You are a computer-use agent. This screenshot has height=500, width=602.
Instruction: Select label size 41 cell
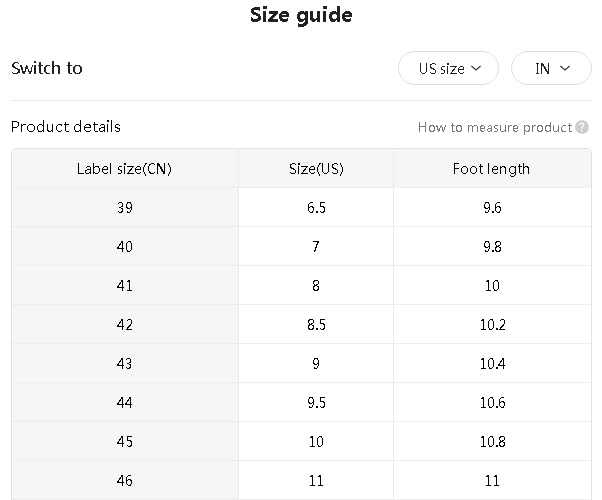(x=124, y=286)
